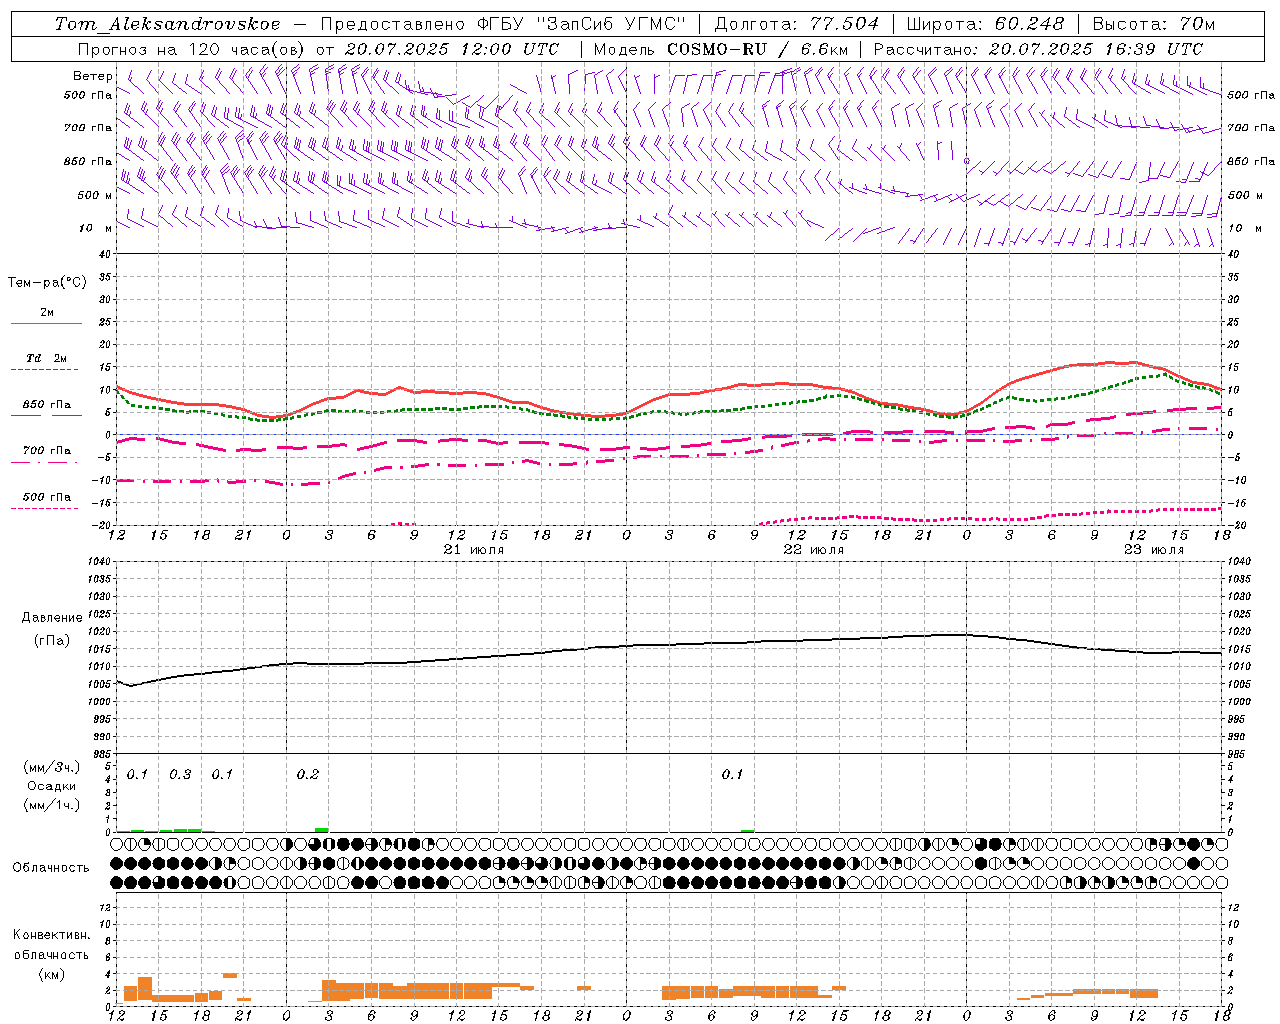Click the "Рассчитано: 20.07.2025 16:39 UTC" timestamp
Screen dimensions: 1280x1024
[x=1038, y=49]
